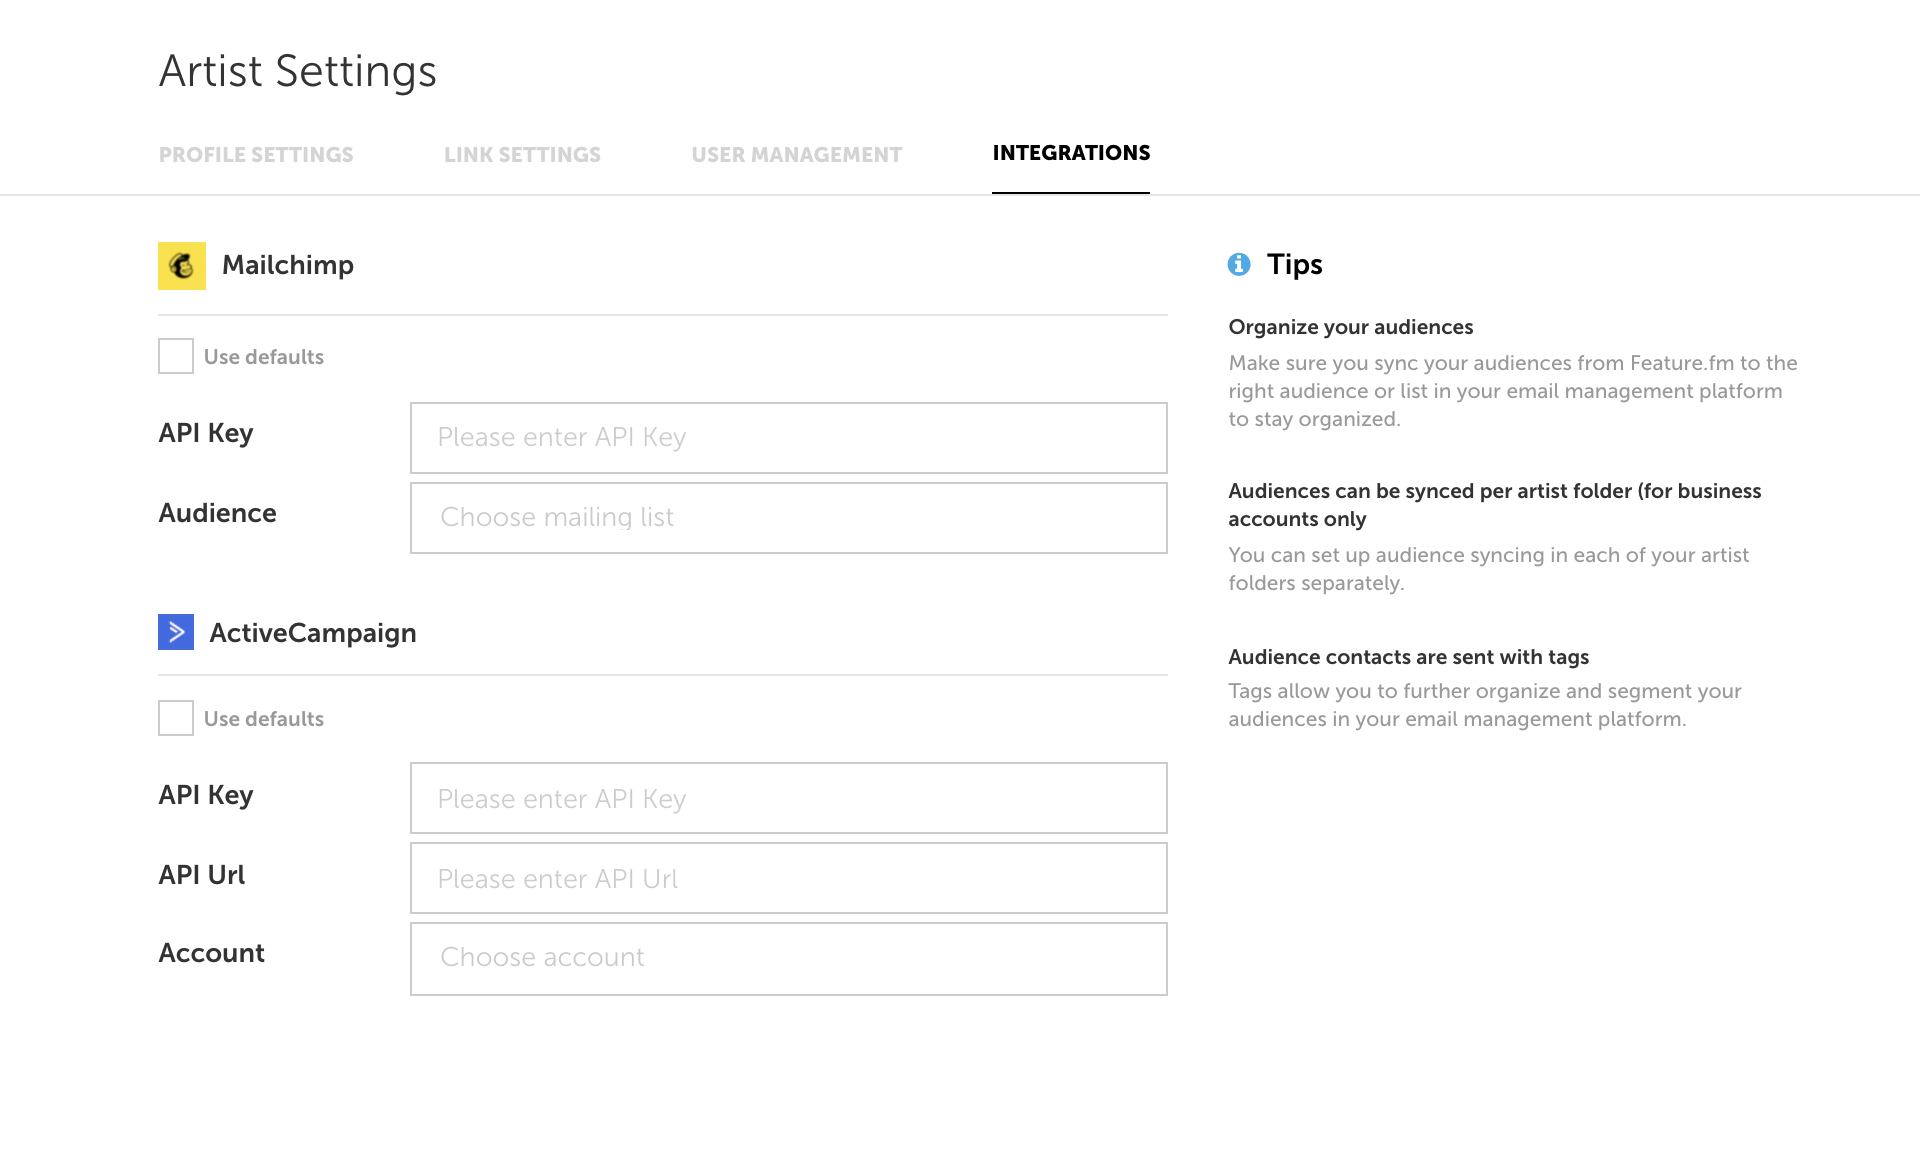Screen dimensions: 1920x1152
Task: Click the Artist Settings page title
Action: [298, 72]
